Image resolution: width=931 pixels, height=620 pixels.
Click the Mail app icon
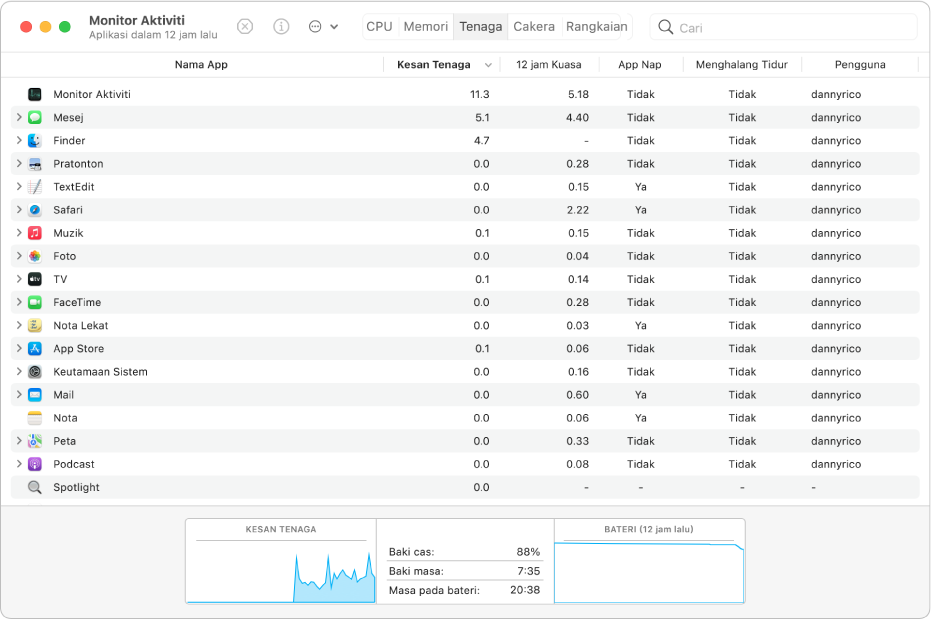[x=35, y=395]
